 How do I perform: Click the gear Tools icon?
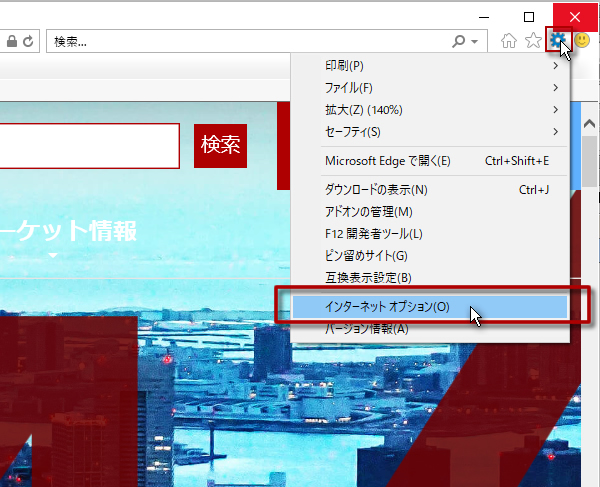pos(558,41)
